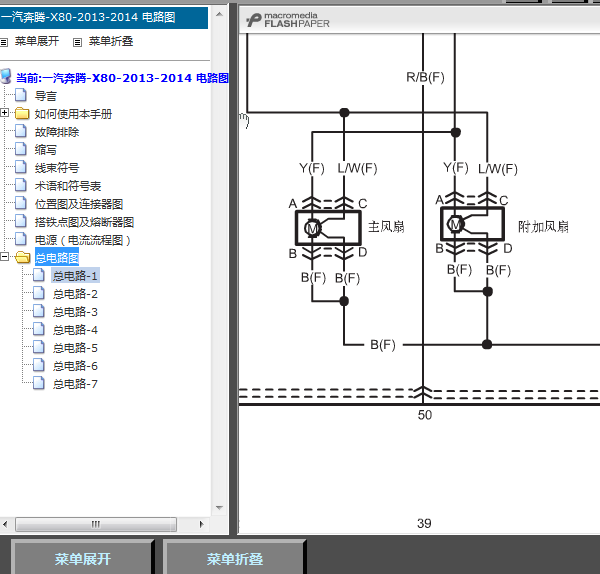
Task: Open the 术语和符号表 page
Action: click(x=68, y=186)
